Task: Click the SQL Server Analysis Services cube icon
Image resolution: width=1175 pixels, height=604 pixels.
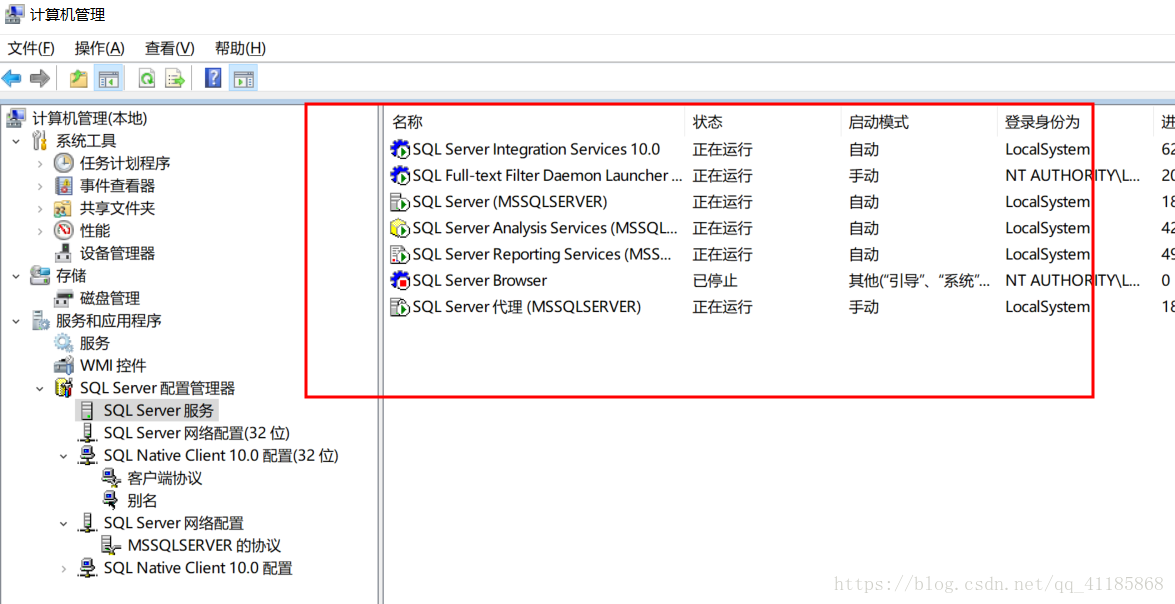Action: coord(400,228)
